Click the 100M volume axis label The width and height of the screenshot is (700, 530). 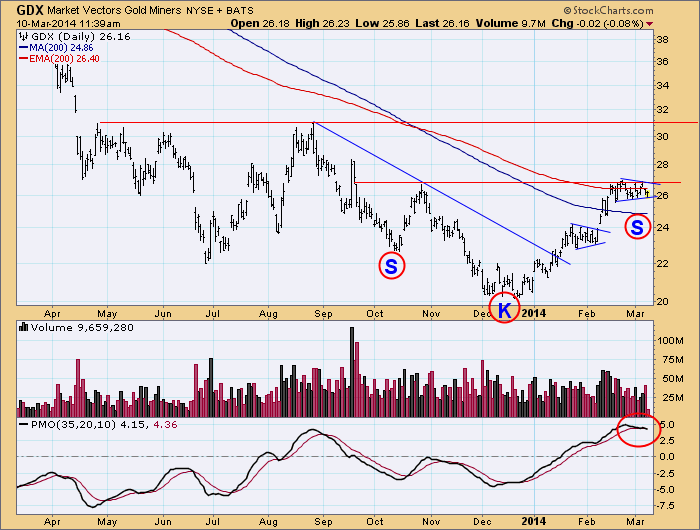click(670, 341)
